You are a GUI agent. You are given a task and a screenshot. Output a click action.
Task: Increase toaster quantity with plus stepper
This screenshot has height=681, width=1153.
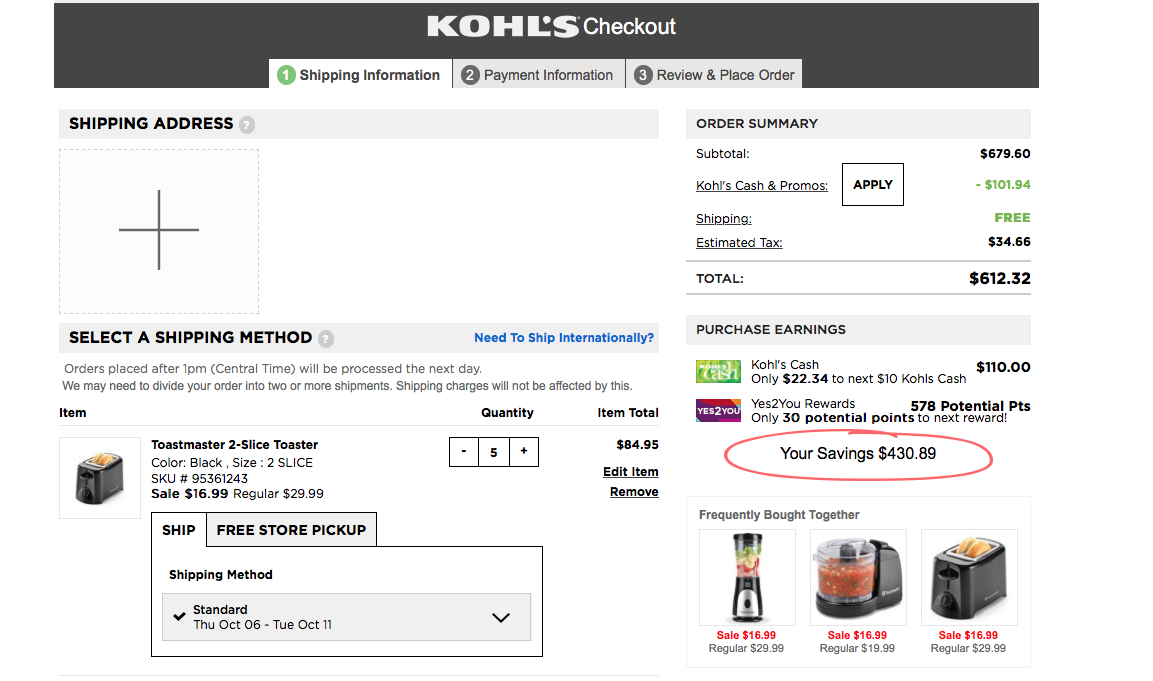[524, 452]
